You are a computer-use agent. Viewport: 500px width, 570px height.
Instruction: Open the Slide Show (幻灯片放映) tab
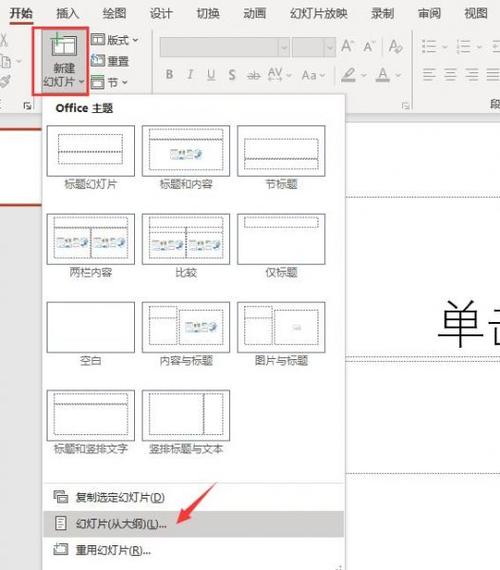(319, 13)
